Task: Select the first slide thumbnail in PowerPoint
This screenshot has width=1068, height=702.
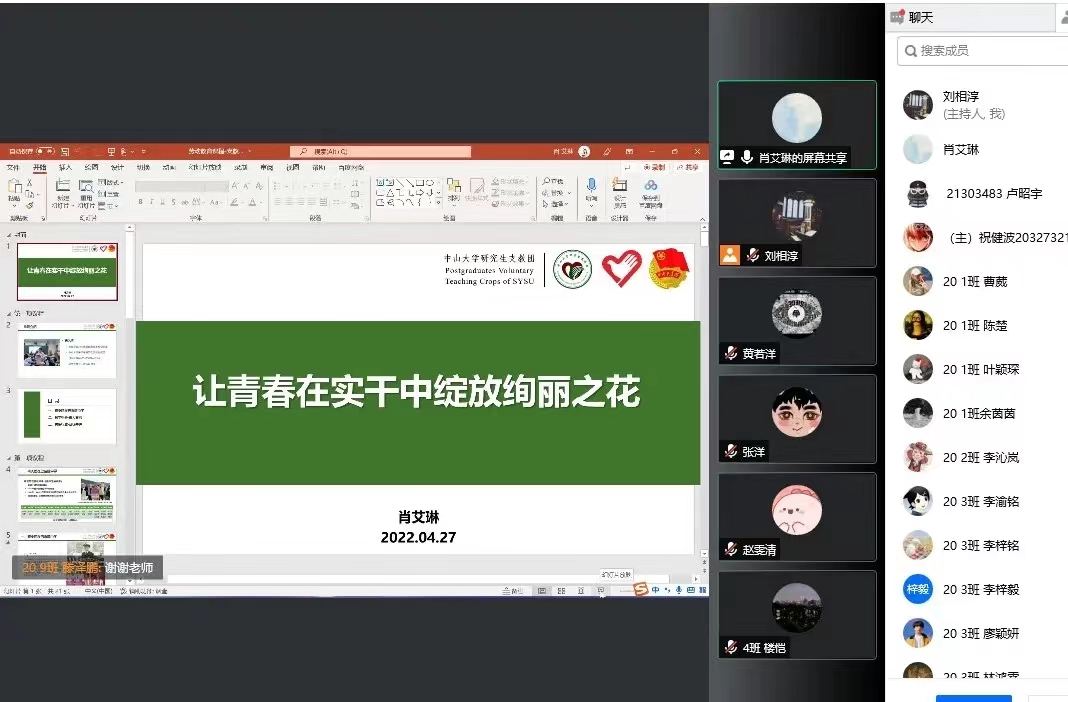Action: pyautogui.click(x=67, y=271)
